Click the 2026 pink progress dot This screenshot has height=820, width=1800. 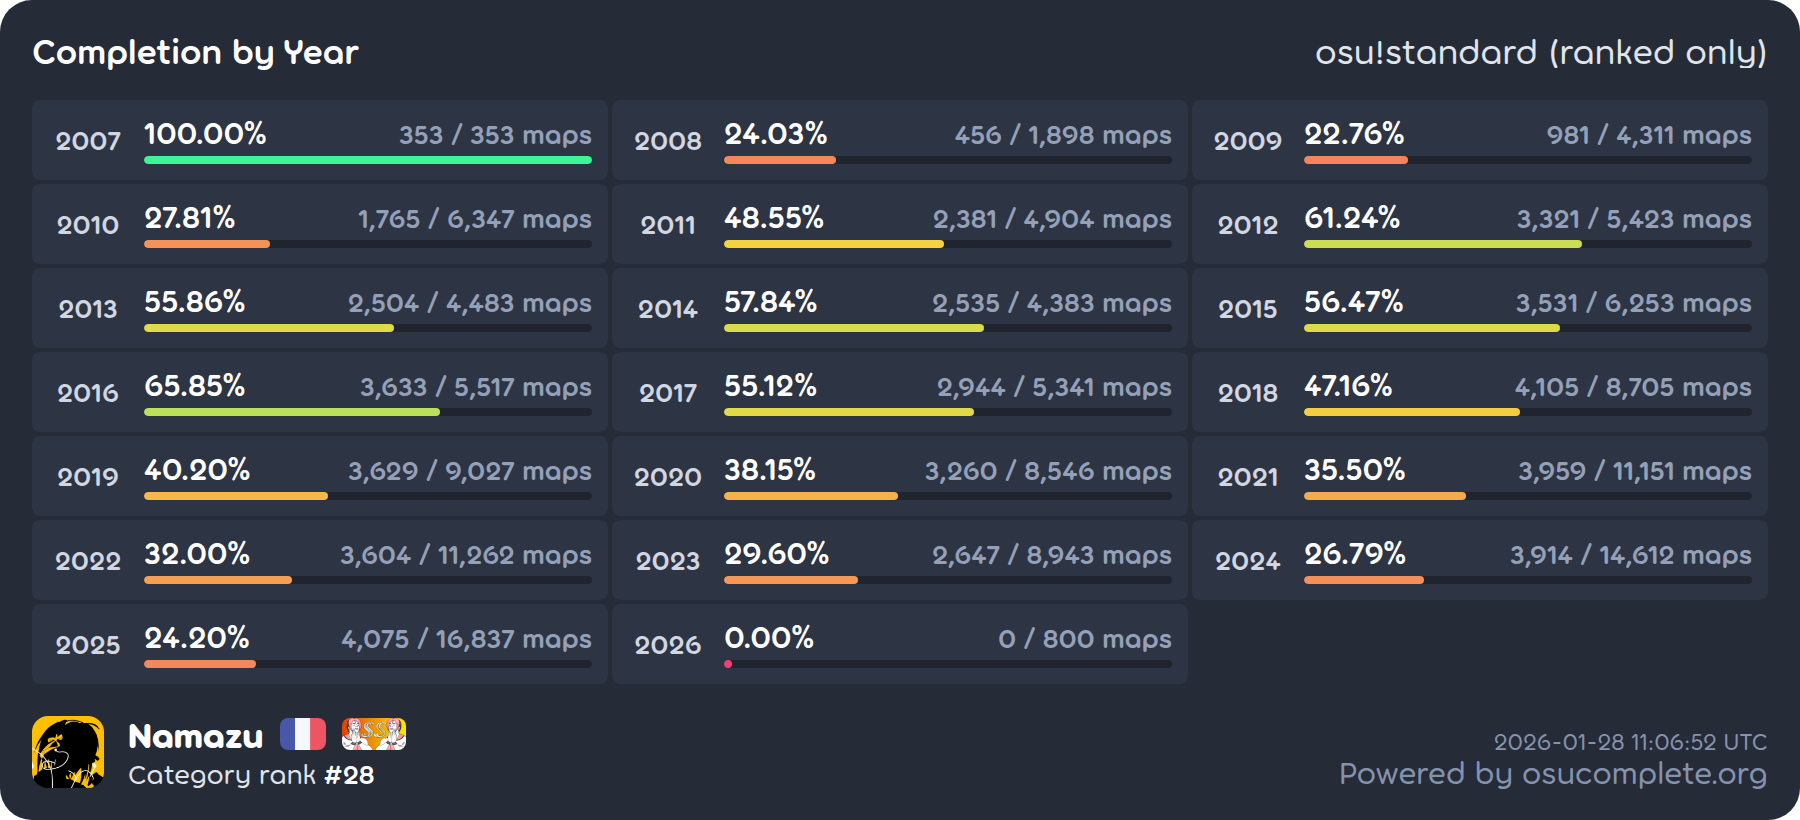point(728,664)
